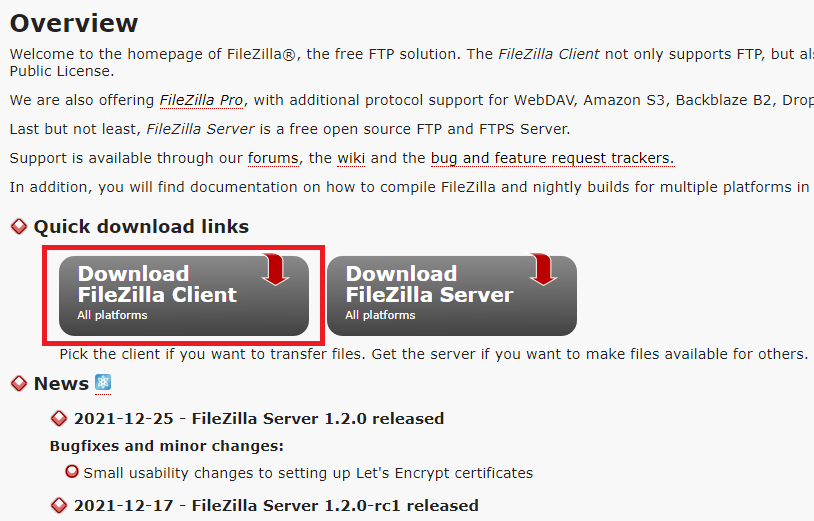Click diamond bullet beside 2021-12-17 rc1 release
Image resolution: width=814 pixels, height=521 pixels.
coord(59,505)
